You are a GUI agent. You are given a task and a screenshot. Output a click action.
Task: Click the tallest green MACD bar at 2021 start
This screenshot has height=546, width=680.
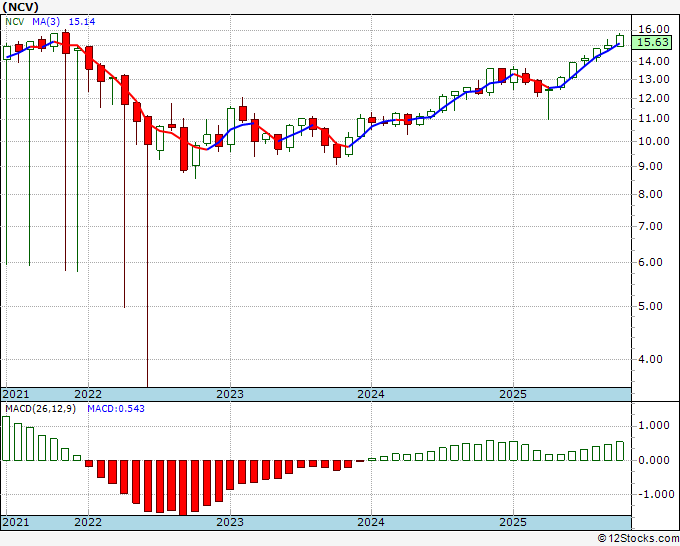pos(6,438)
